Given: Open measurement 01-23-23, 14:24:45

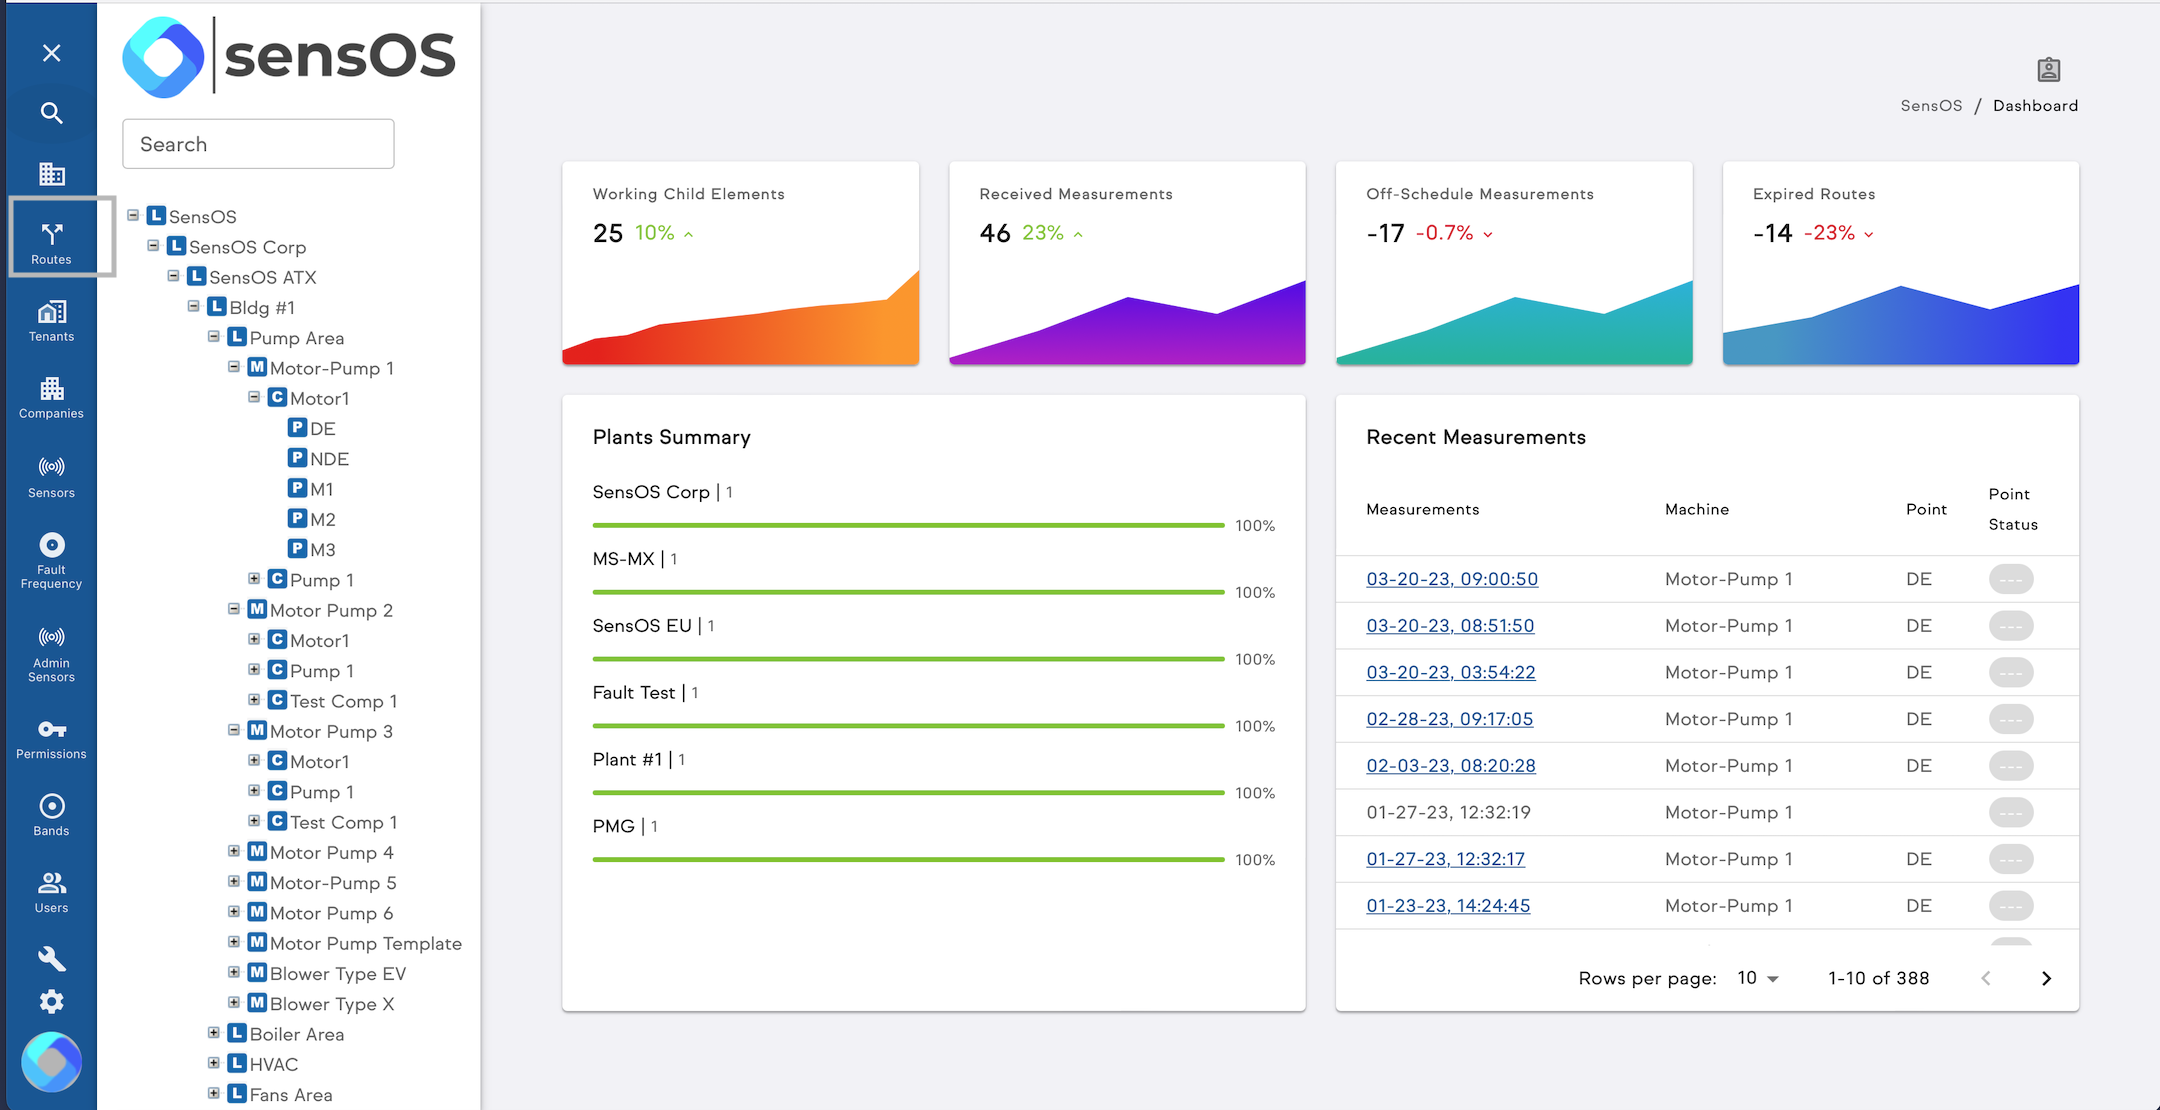Looking at the screenshot, I should 1448,906.
